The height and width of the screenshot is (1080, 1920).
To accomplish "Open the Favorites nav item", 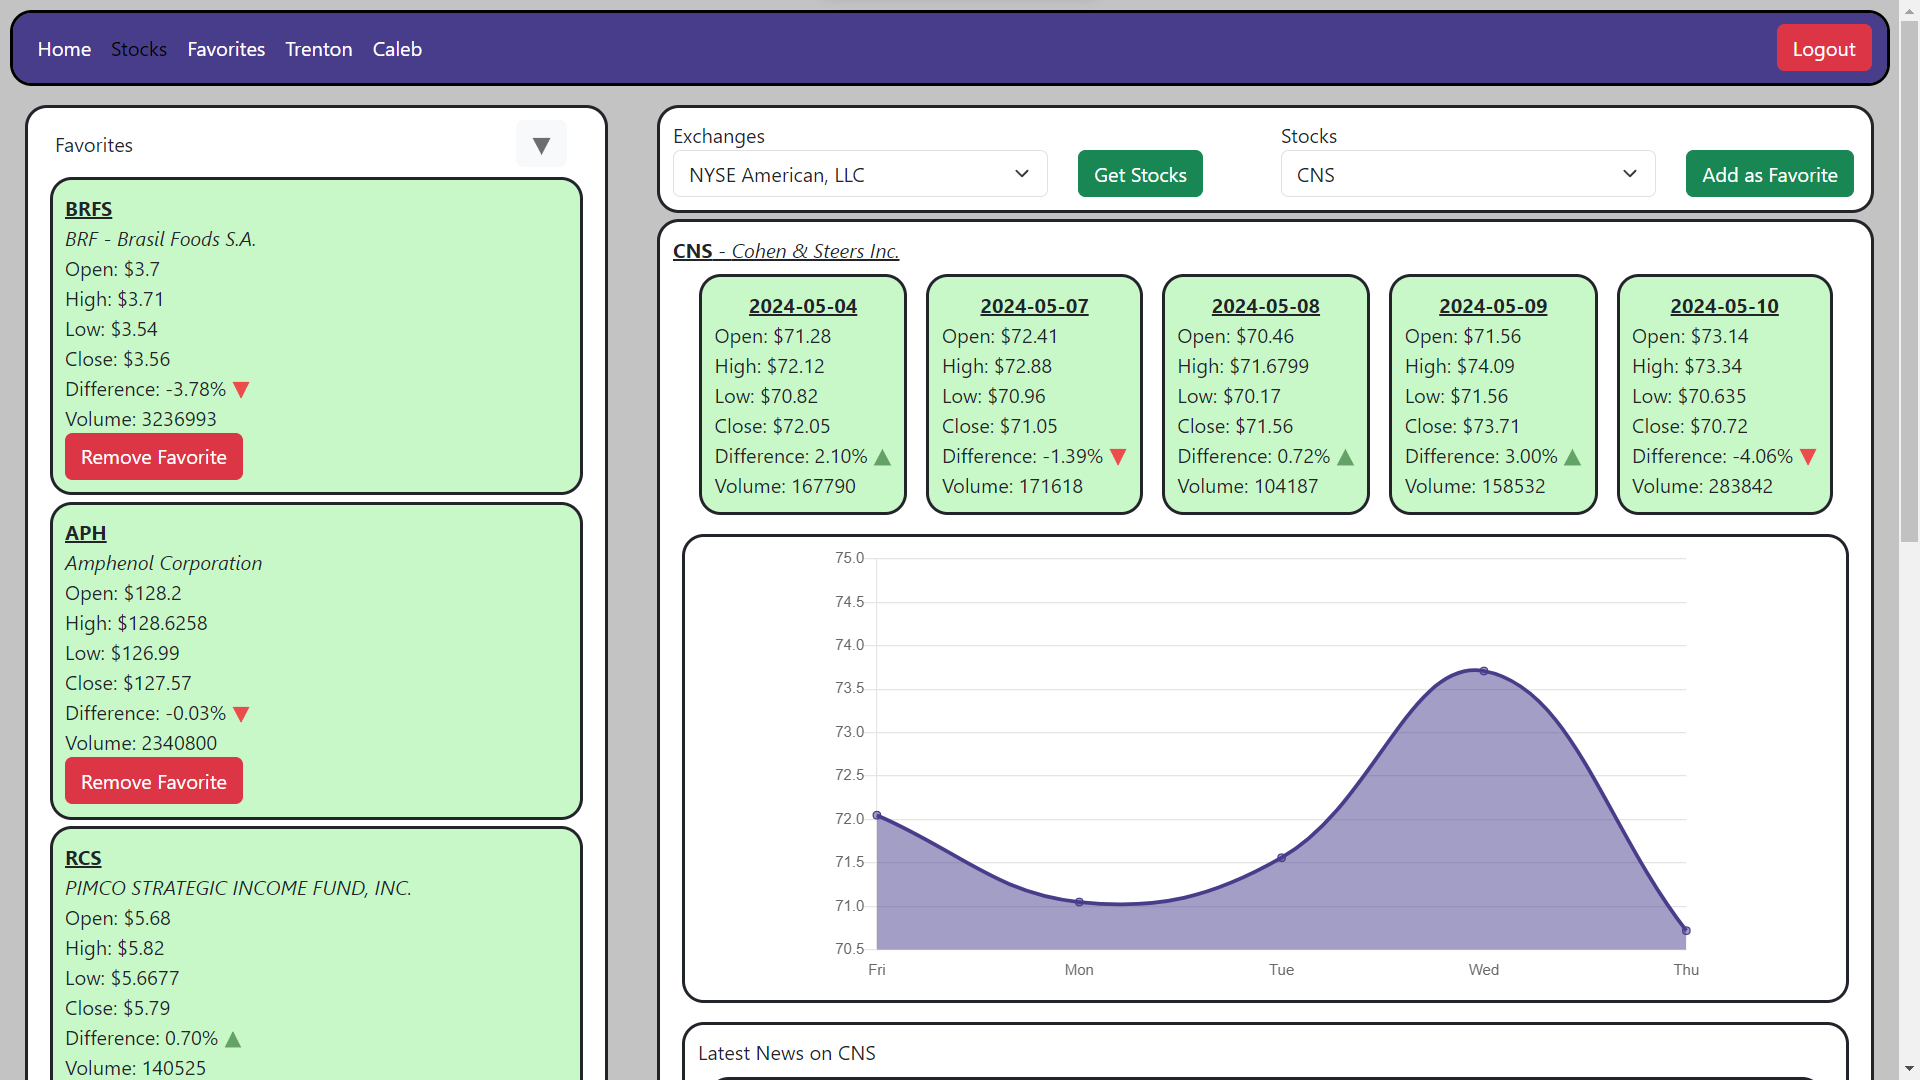I will (226, 49).
